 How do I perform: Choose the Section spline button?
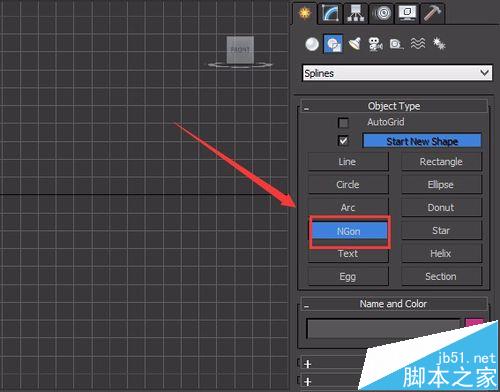pyautogui.click(x=441, y=277)
